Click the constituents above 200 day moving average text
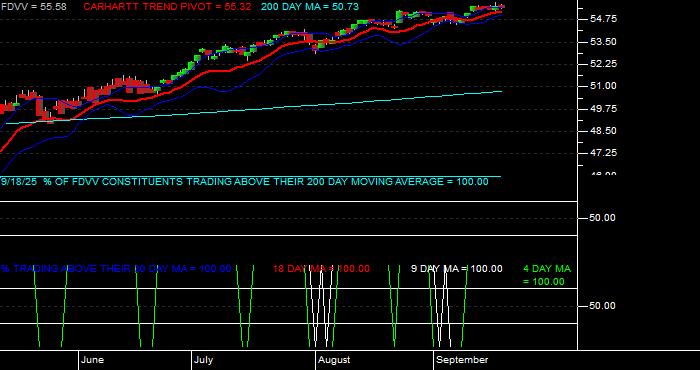This screenshot has height=370, width=700. 245,182
